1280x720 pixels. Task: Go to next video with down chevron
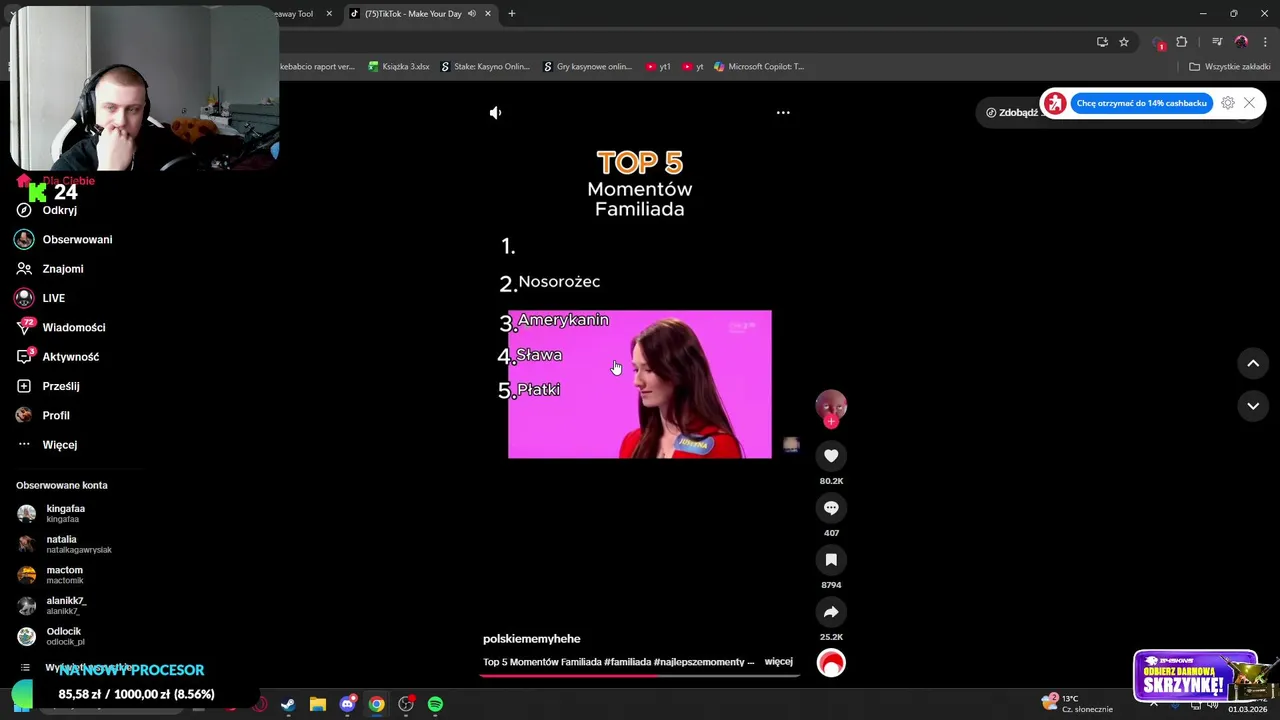tap(1253, 406)
